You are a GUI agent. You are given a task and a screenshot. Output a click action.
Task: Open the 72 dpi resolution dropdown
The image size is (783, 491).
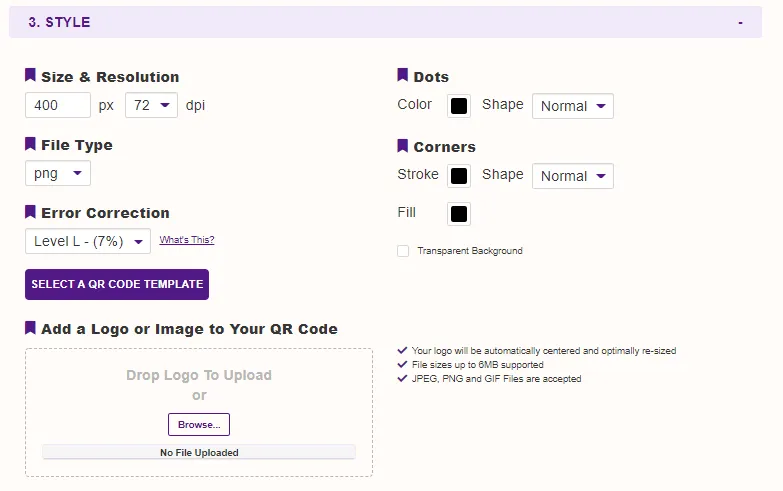pyautogui.click(x=151, y=105)
